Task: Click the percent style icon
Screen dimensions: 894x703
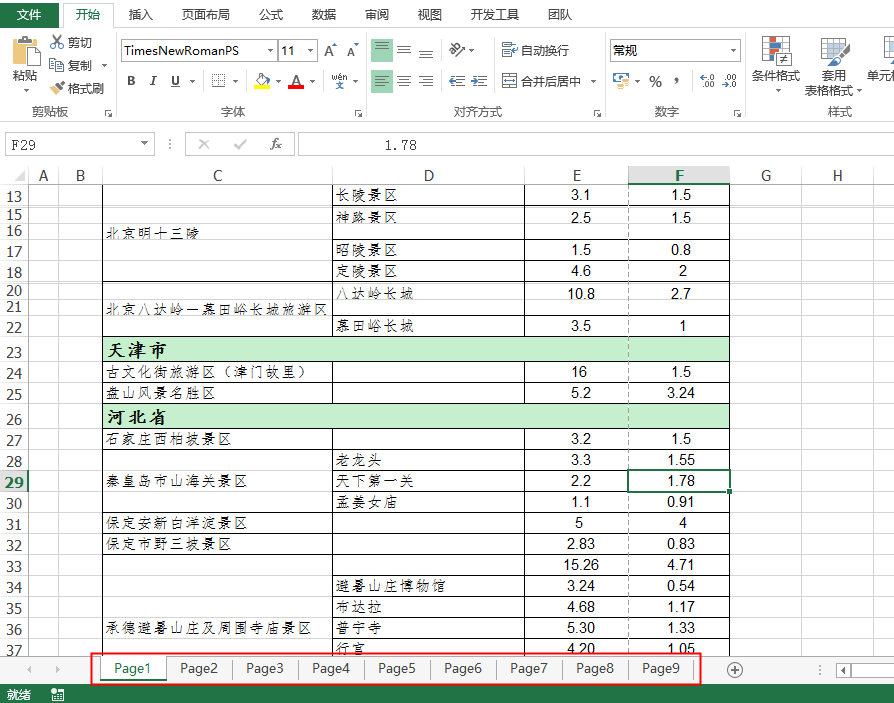Action: click(x=655, y=81)
